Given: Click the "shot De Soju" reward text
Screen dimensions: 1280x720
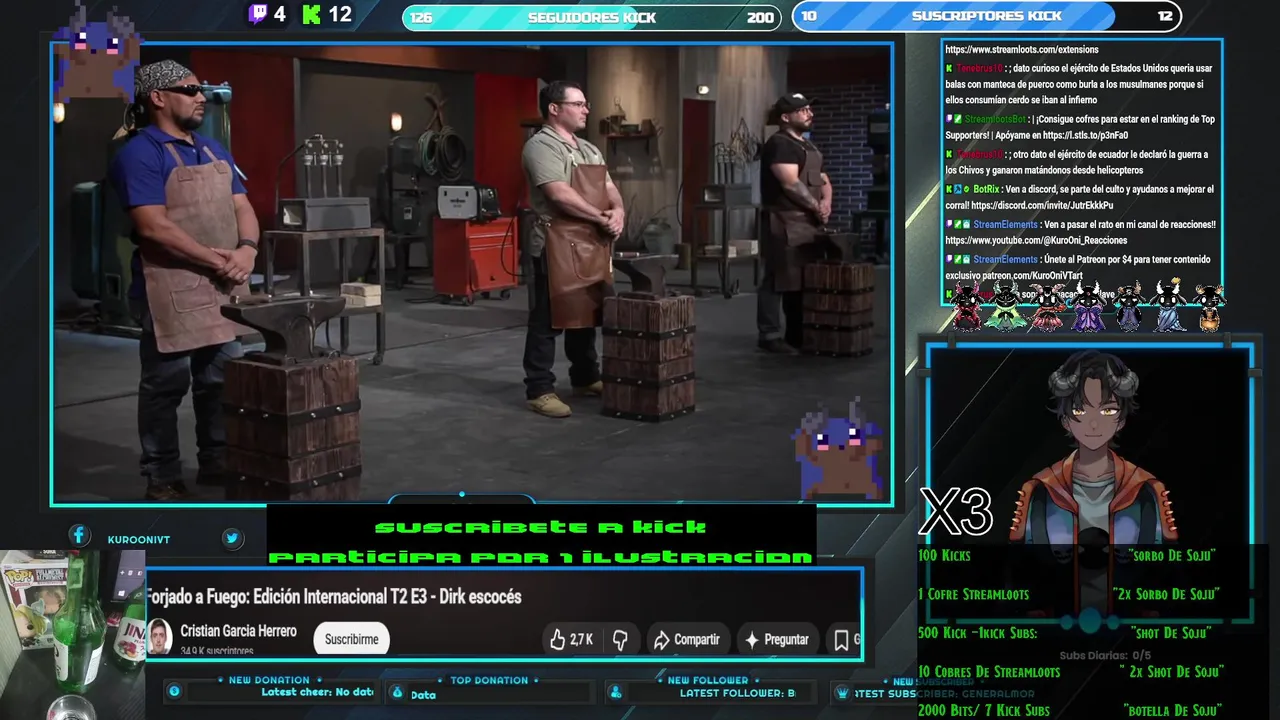Looking at the screenshot, I should 1170,633.
